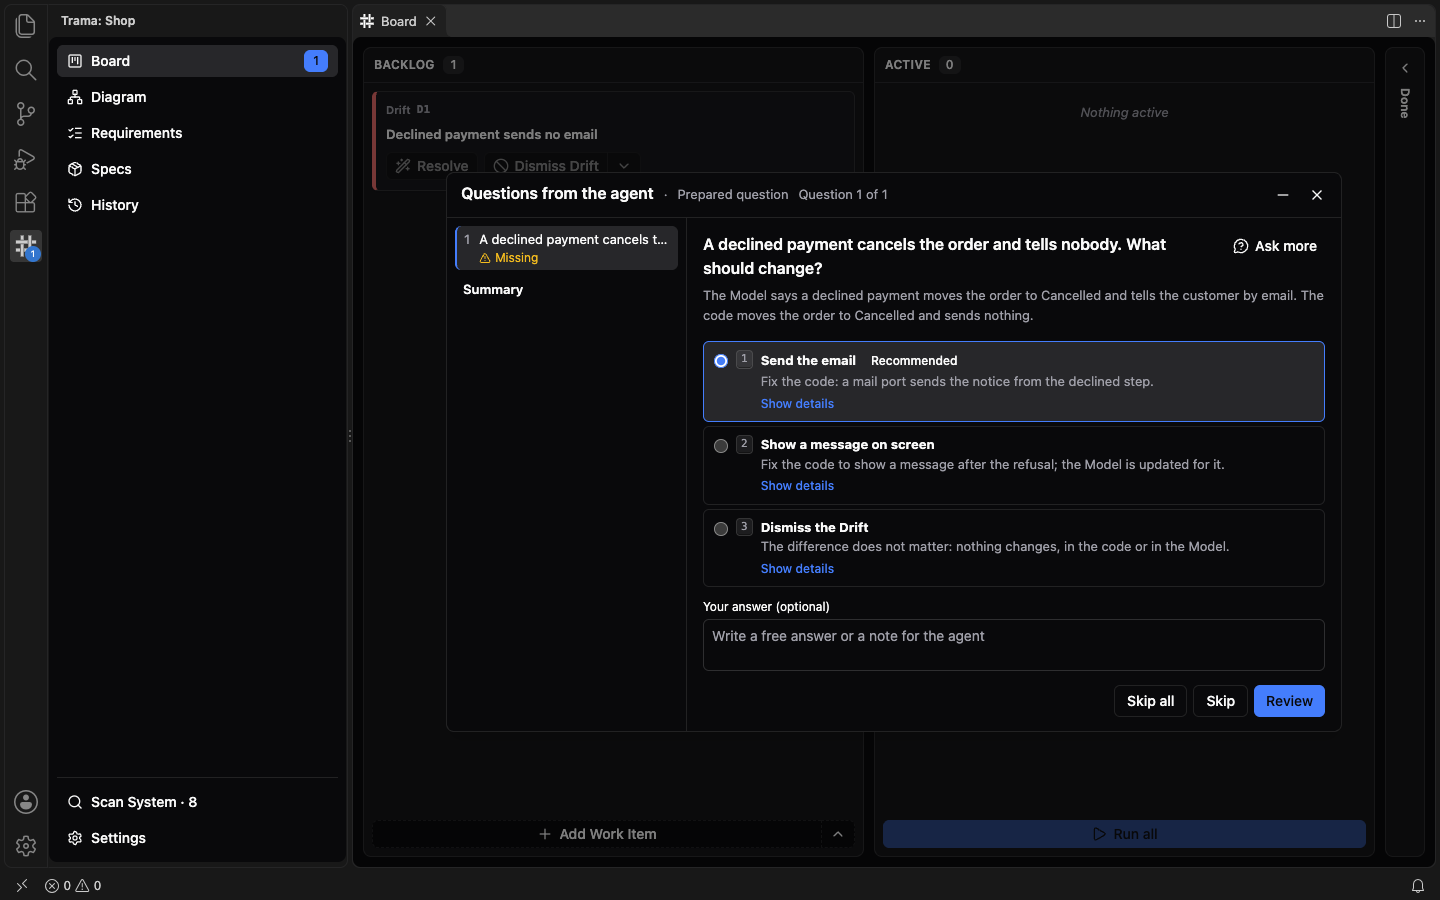The height and width of the screenshot is (900, 1440).
Task: Click the Board badge count 1
Action: [x=316, y=61]
